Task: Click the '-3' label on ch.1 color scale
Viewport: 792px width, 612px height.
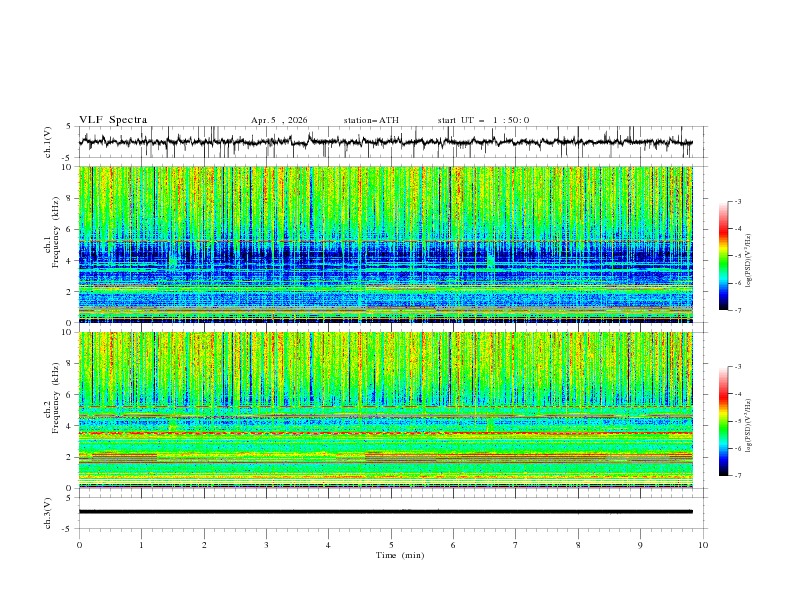Action: tap(738, 201)
